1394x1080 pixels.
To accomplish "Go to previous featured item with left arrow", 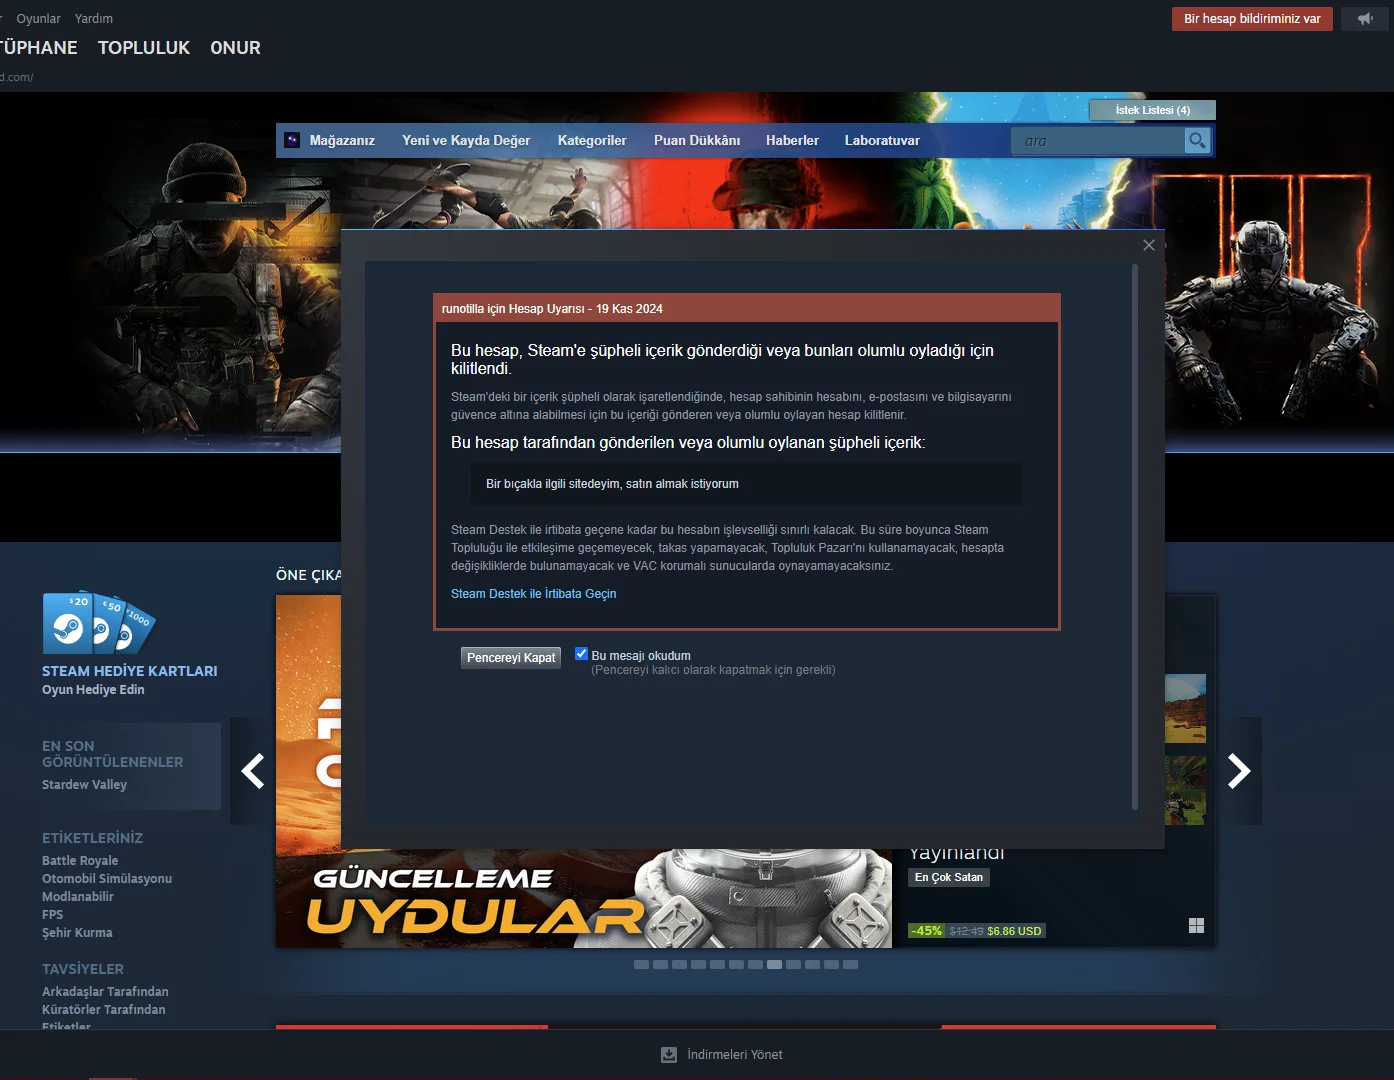I will coord(253,771).
